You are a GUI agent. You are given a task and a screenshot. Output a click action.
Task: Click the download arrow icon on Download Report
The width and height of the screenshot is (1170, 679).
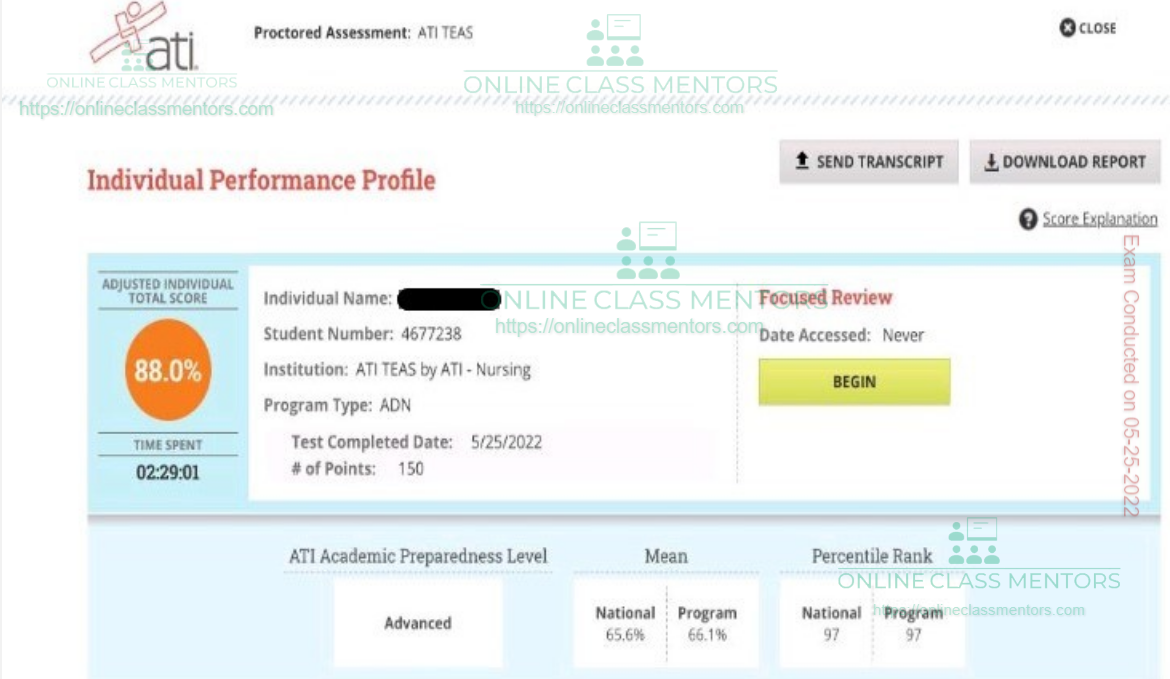coord(991,162)
